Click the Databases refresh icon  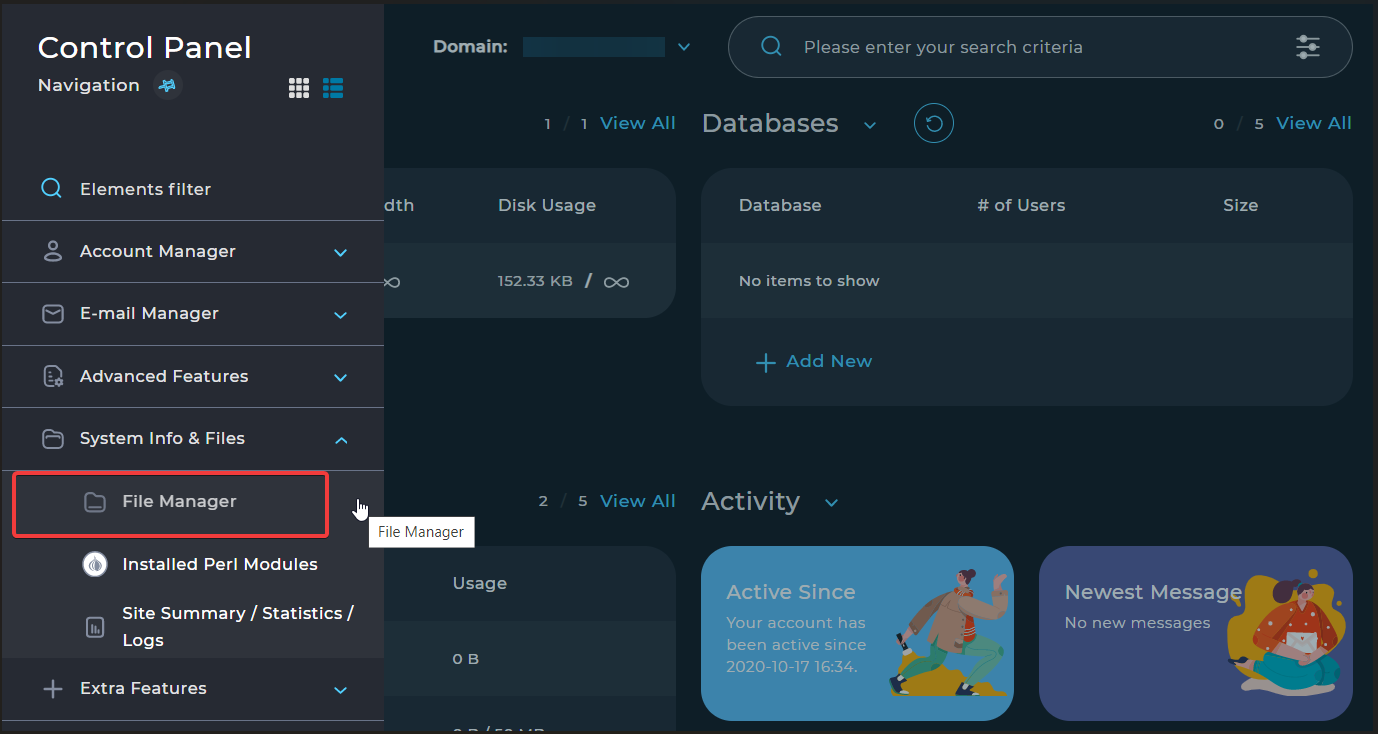pos(933,124)
